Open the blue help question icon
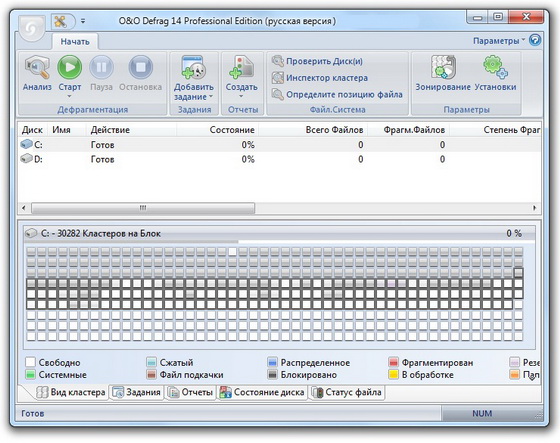Viewport: 560px width, 443px height. 535,40
